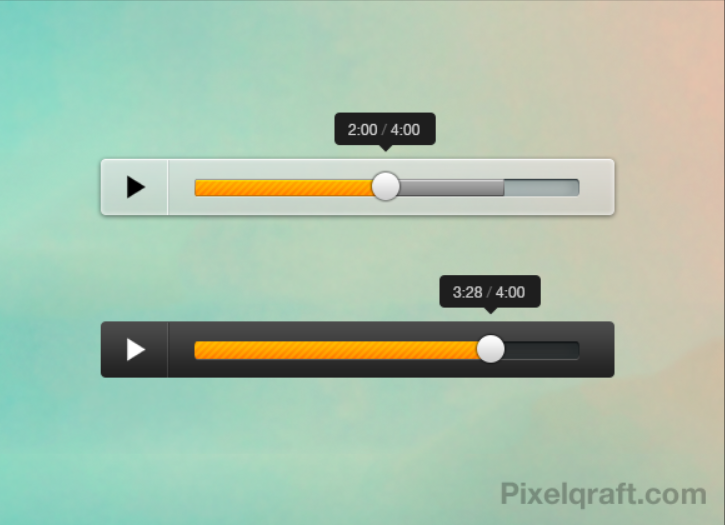725x525 pixels.
Task: Click the 3:28 / 4:00 time tooltip
Action: tap(490, 291)
